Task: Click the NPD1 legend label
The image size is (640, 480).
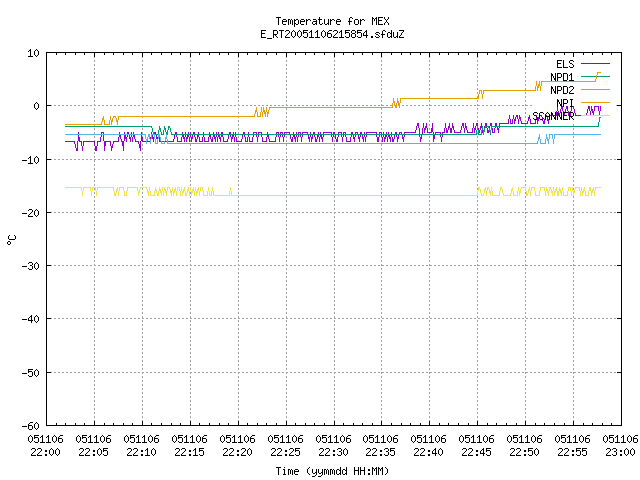Action: pyautogui.click(x=562, y=77)
